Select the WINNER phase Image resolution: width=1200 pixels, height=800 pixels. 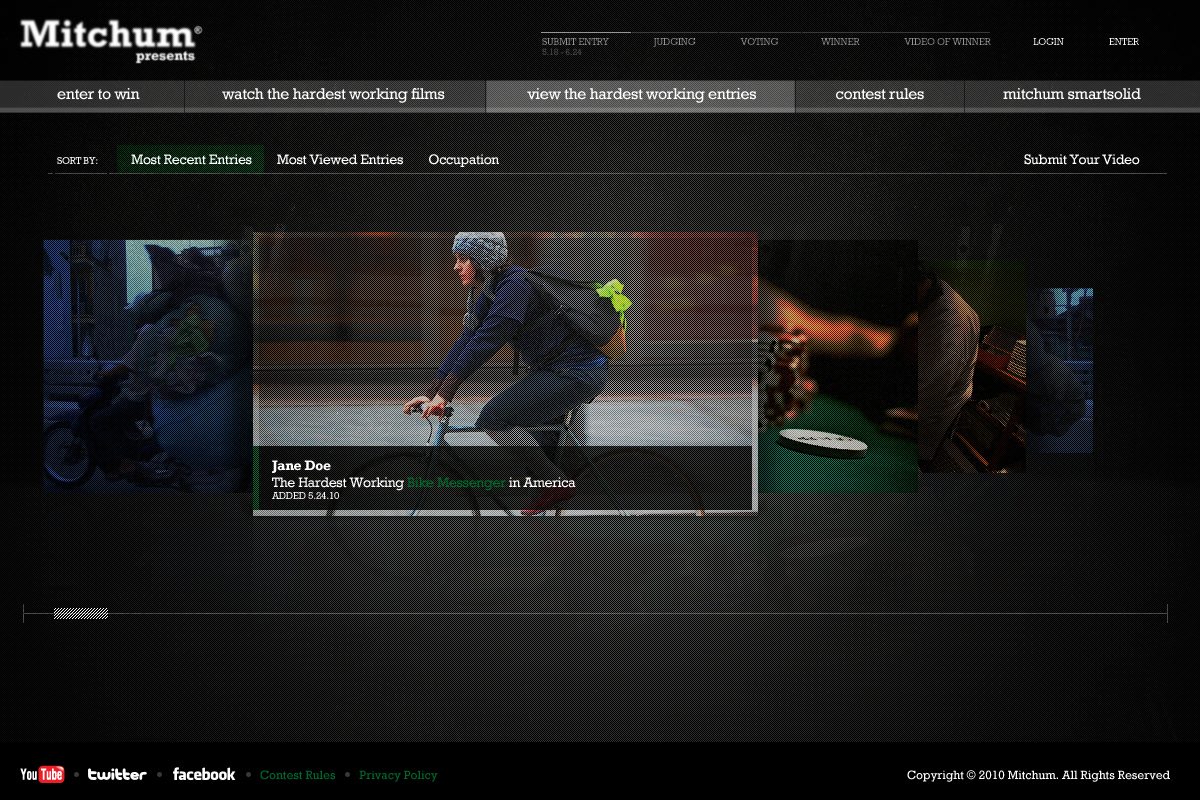840,42
